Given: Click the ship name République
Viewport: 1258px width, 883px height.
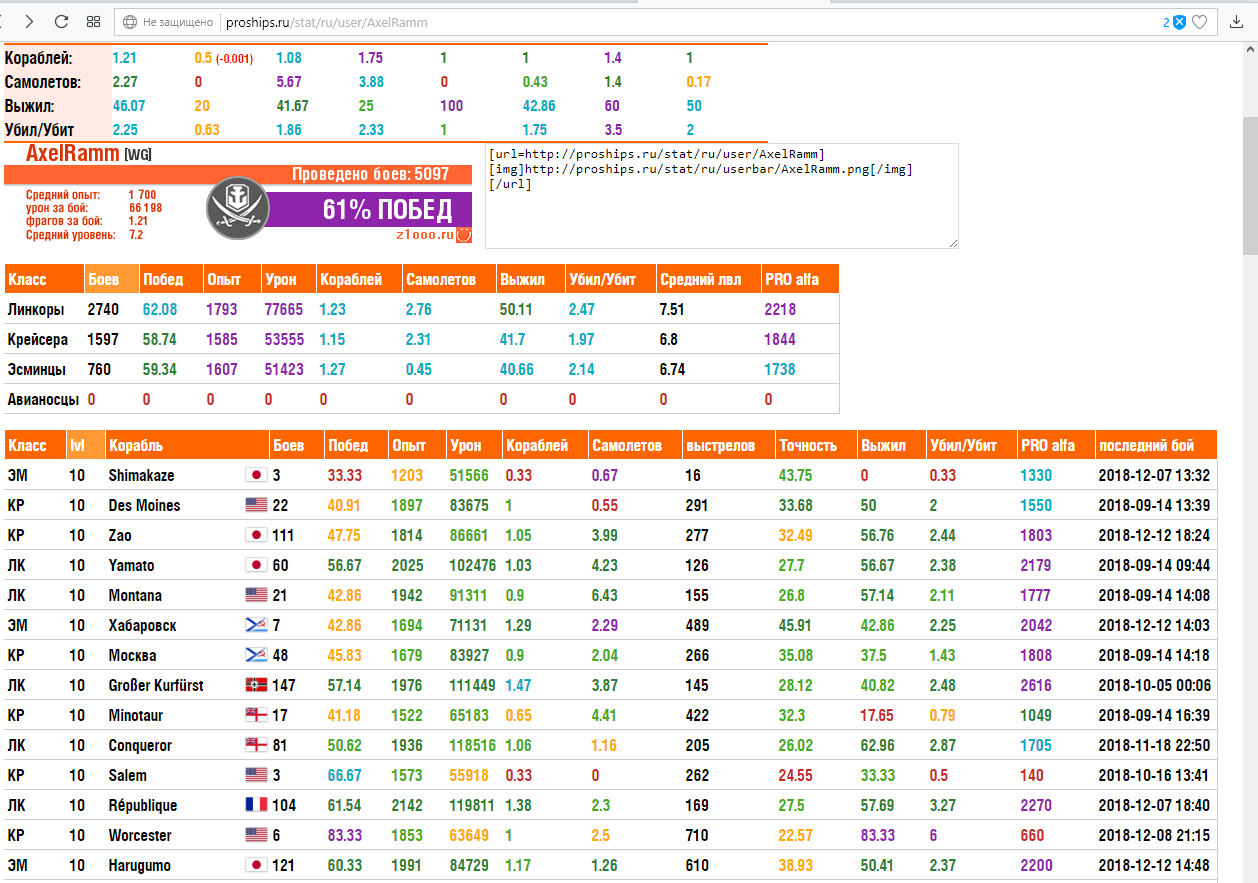Looking at the screenshot, I should point(143,805).
